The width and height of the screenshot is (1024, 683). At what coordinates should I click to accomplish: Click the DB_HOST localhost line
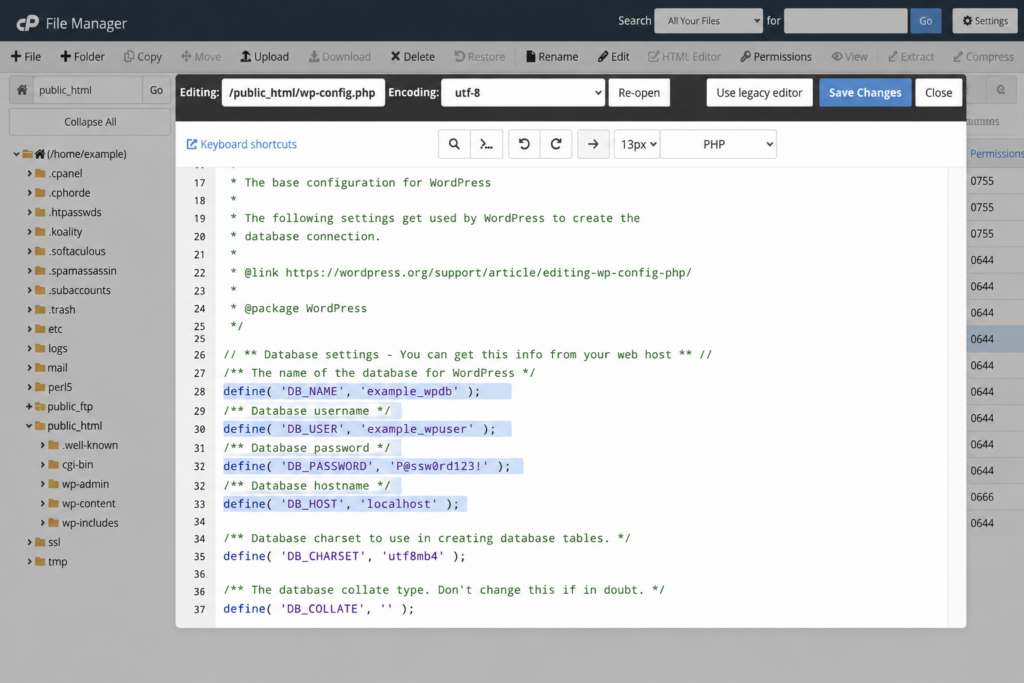coord(342,504)
